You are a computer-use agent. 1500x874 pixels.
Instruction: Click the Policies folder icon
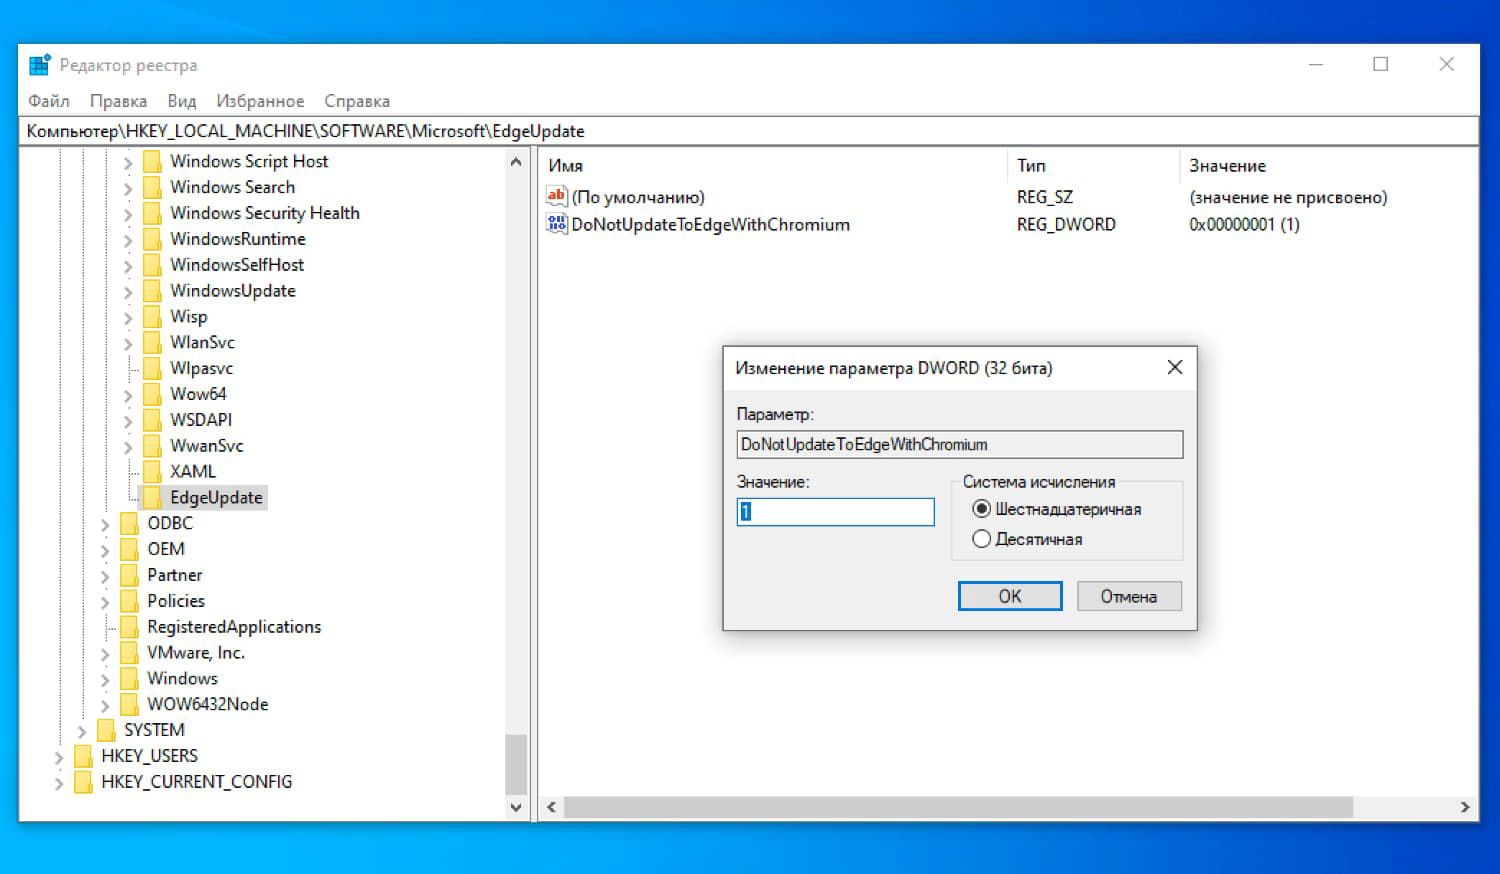[x=130, y=601]
